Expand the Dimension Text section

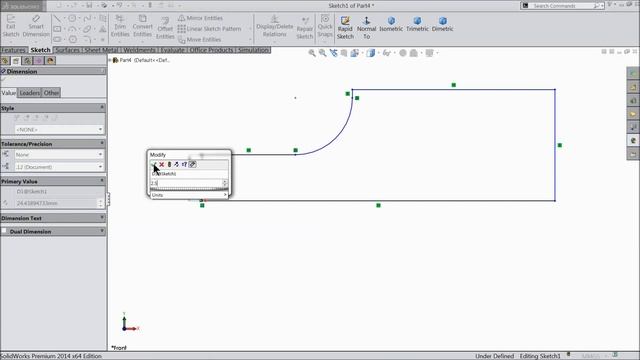(x=102, y=218)
